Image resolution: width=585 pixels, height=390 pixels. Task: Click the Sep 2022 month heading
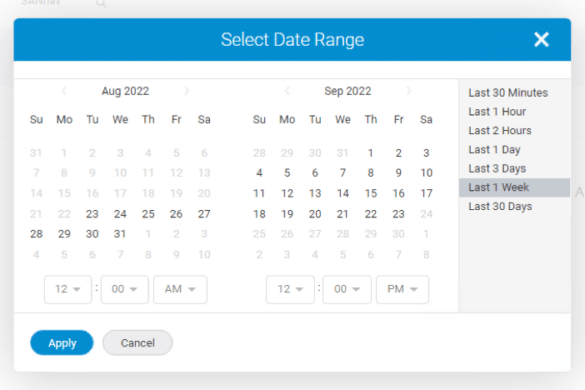point(348,91)
